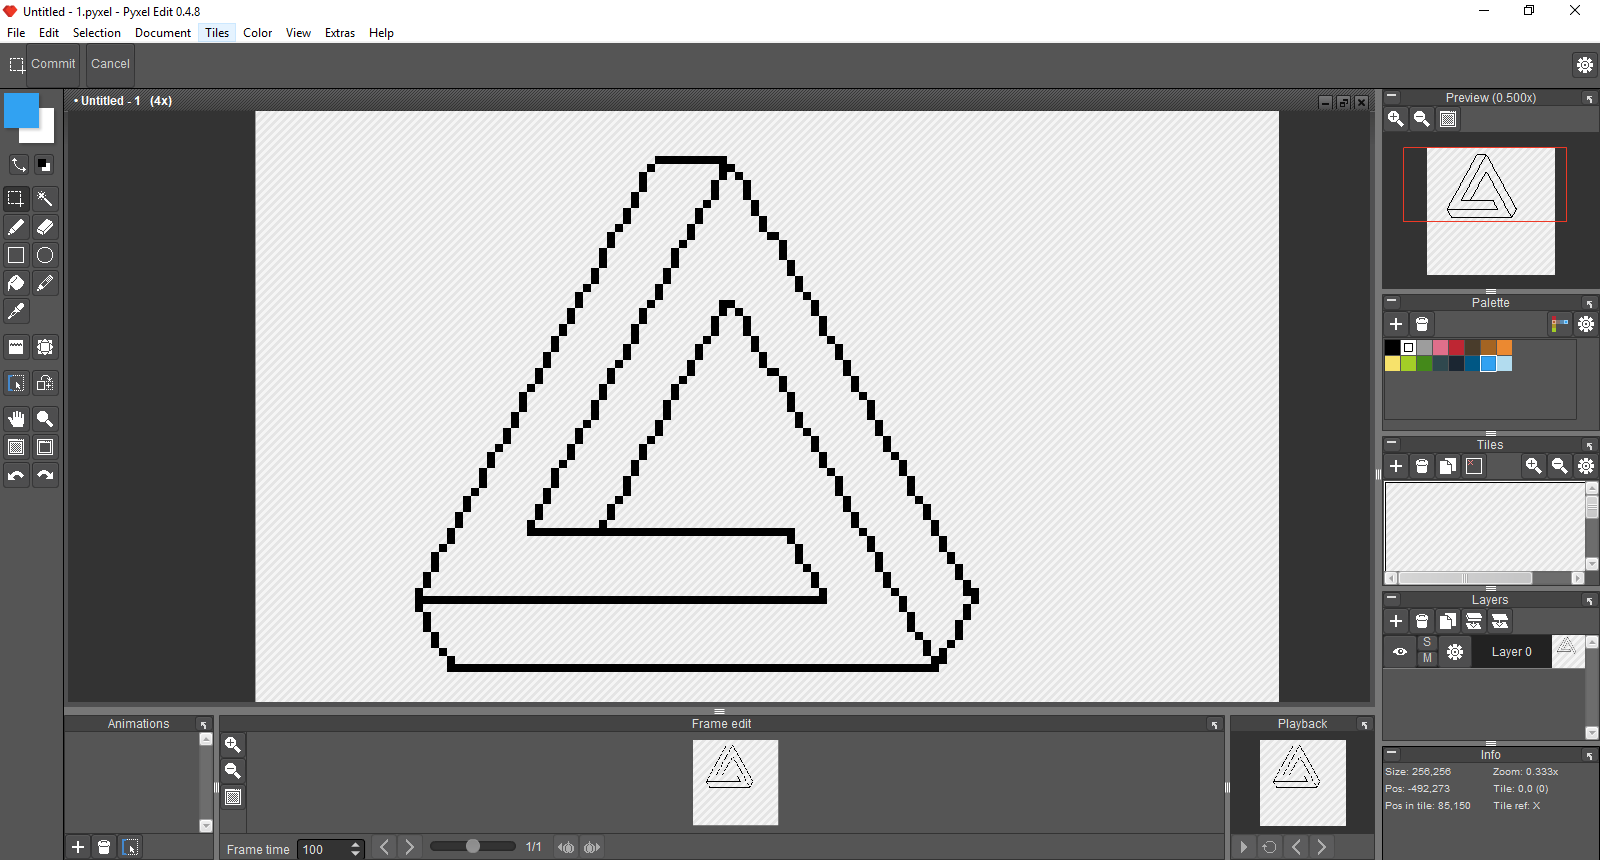This screenshot has height=860, width=1600.
Task: Collapse the Palette panel
Action: click(x=1392, y=301)
